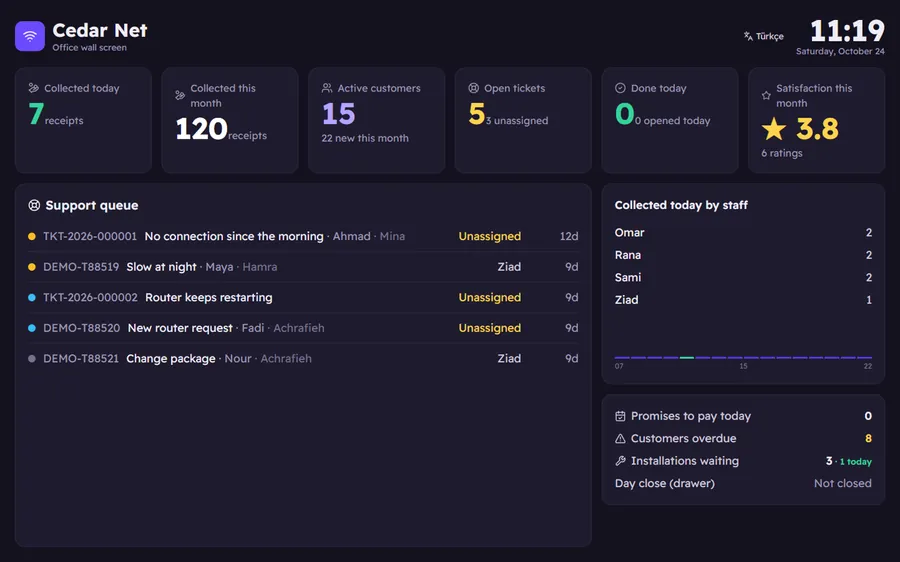The width and height of the screenshot is (900, 562).
Task: Click the Active customers people icon
Action: click(x=327, y=88)
